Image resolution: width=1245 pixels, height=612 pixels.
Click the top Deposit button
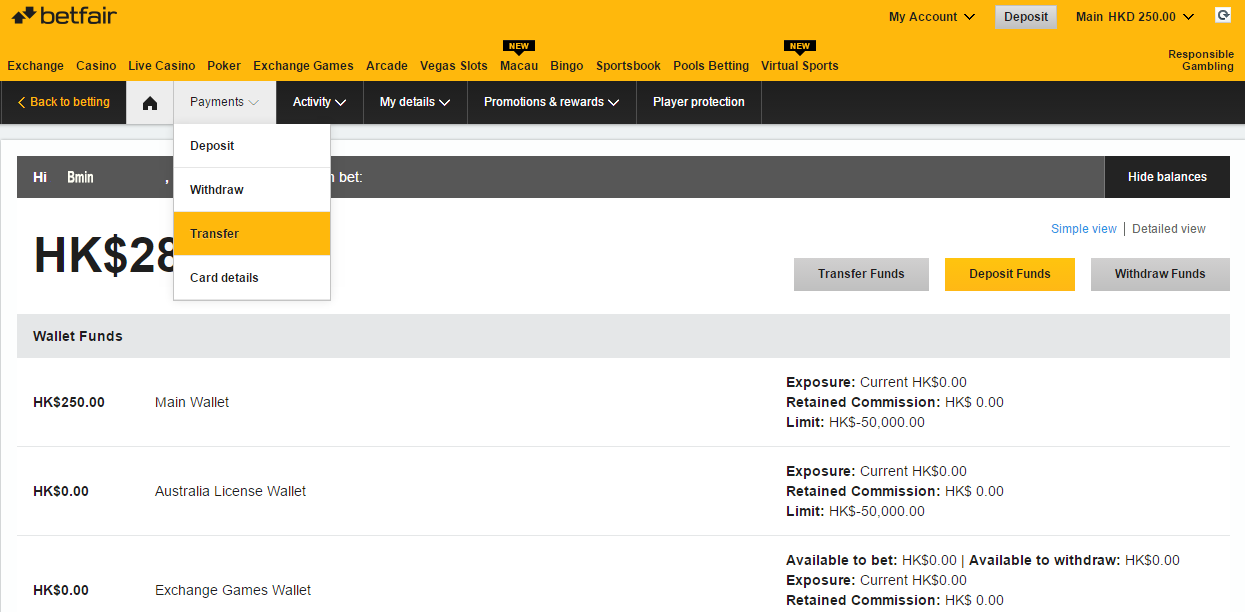(x=1026, y=17)
